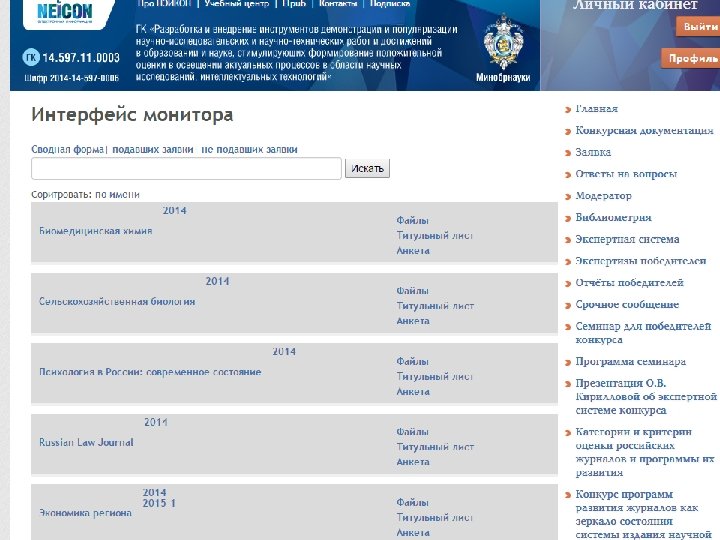Open Программа семинара sidebar link
Image resolution: width=720 pixels, height=540 pixels.
pyautogui.click(x=630, y=361)
